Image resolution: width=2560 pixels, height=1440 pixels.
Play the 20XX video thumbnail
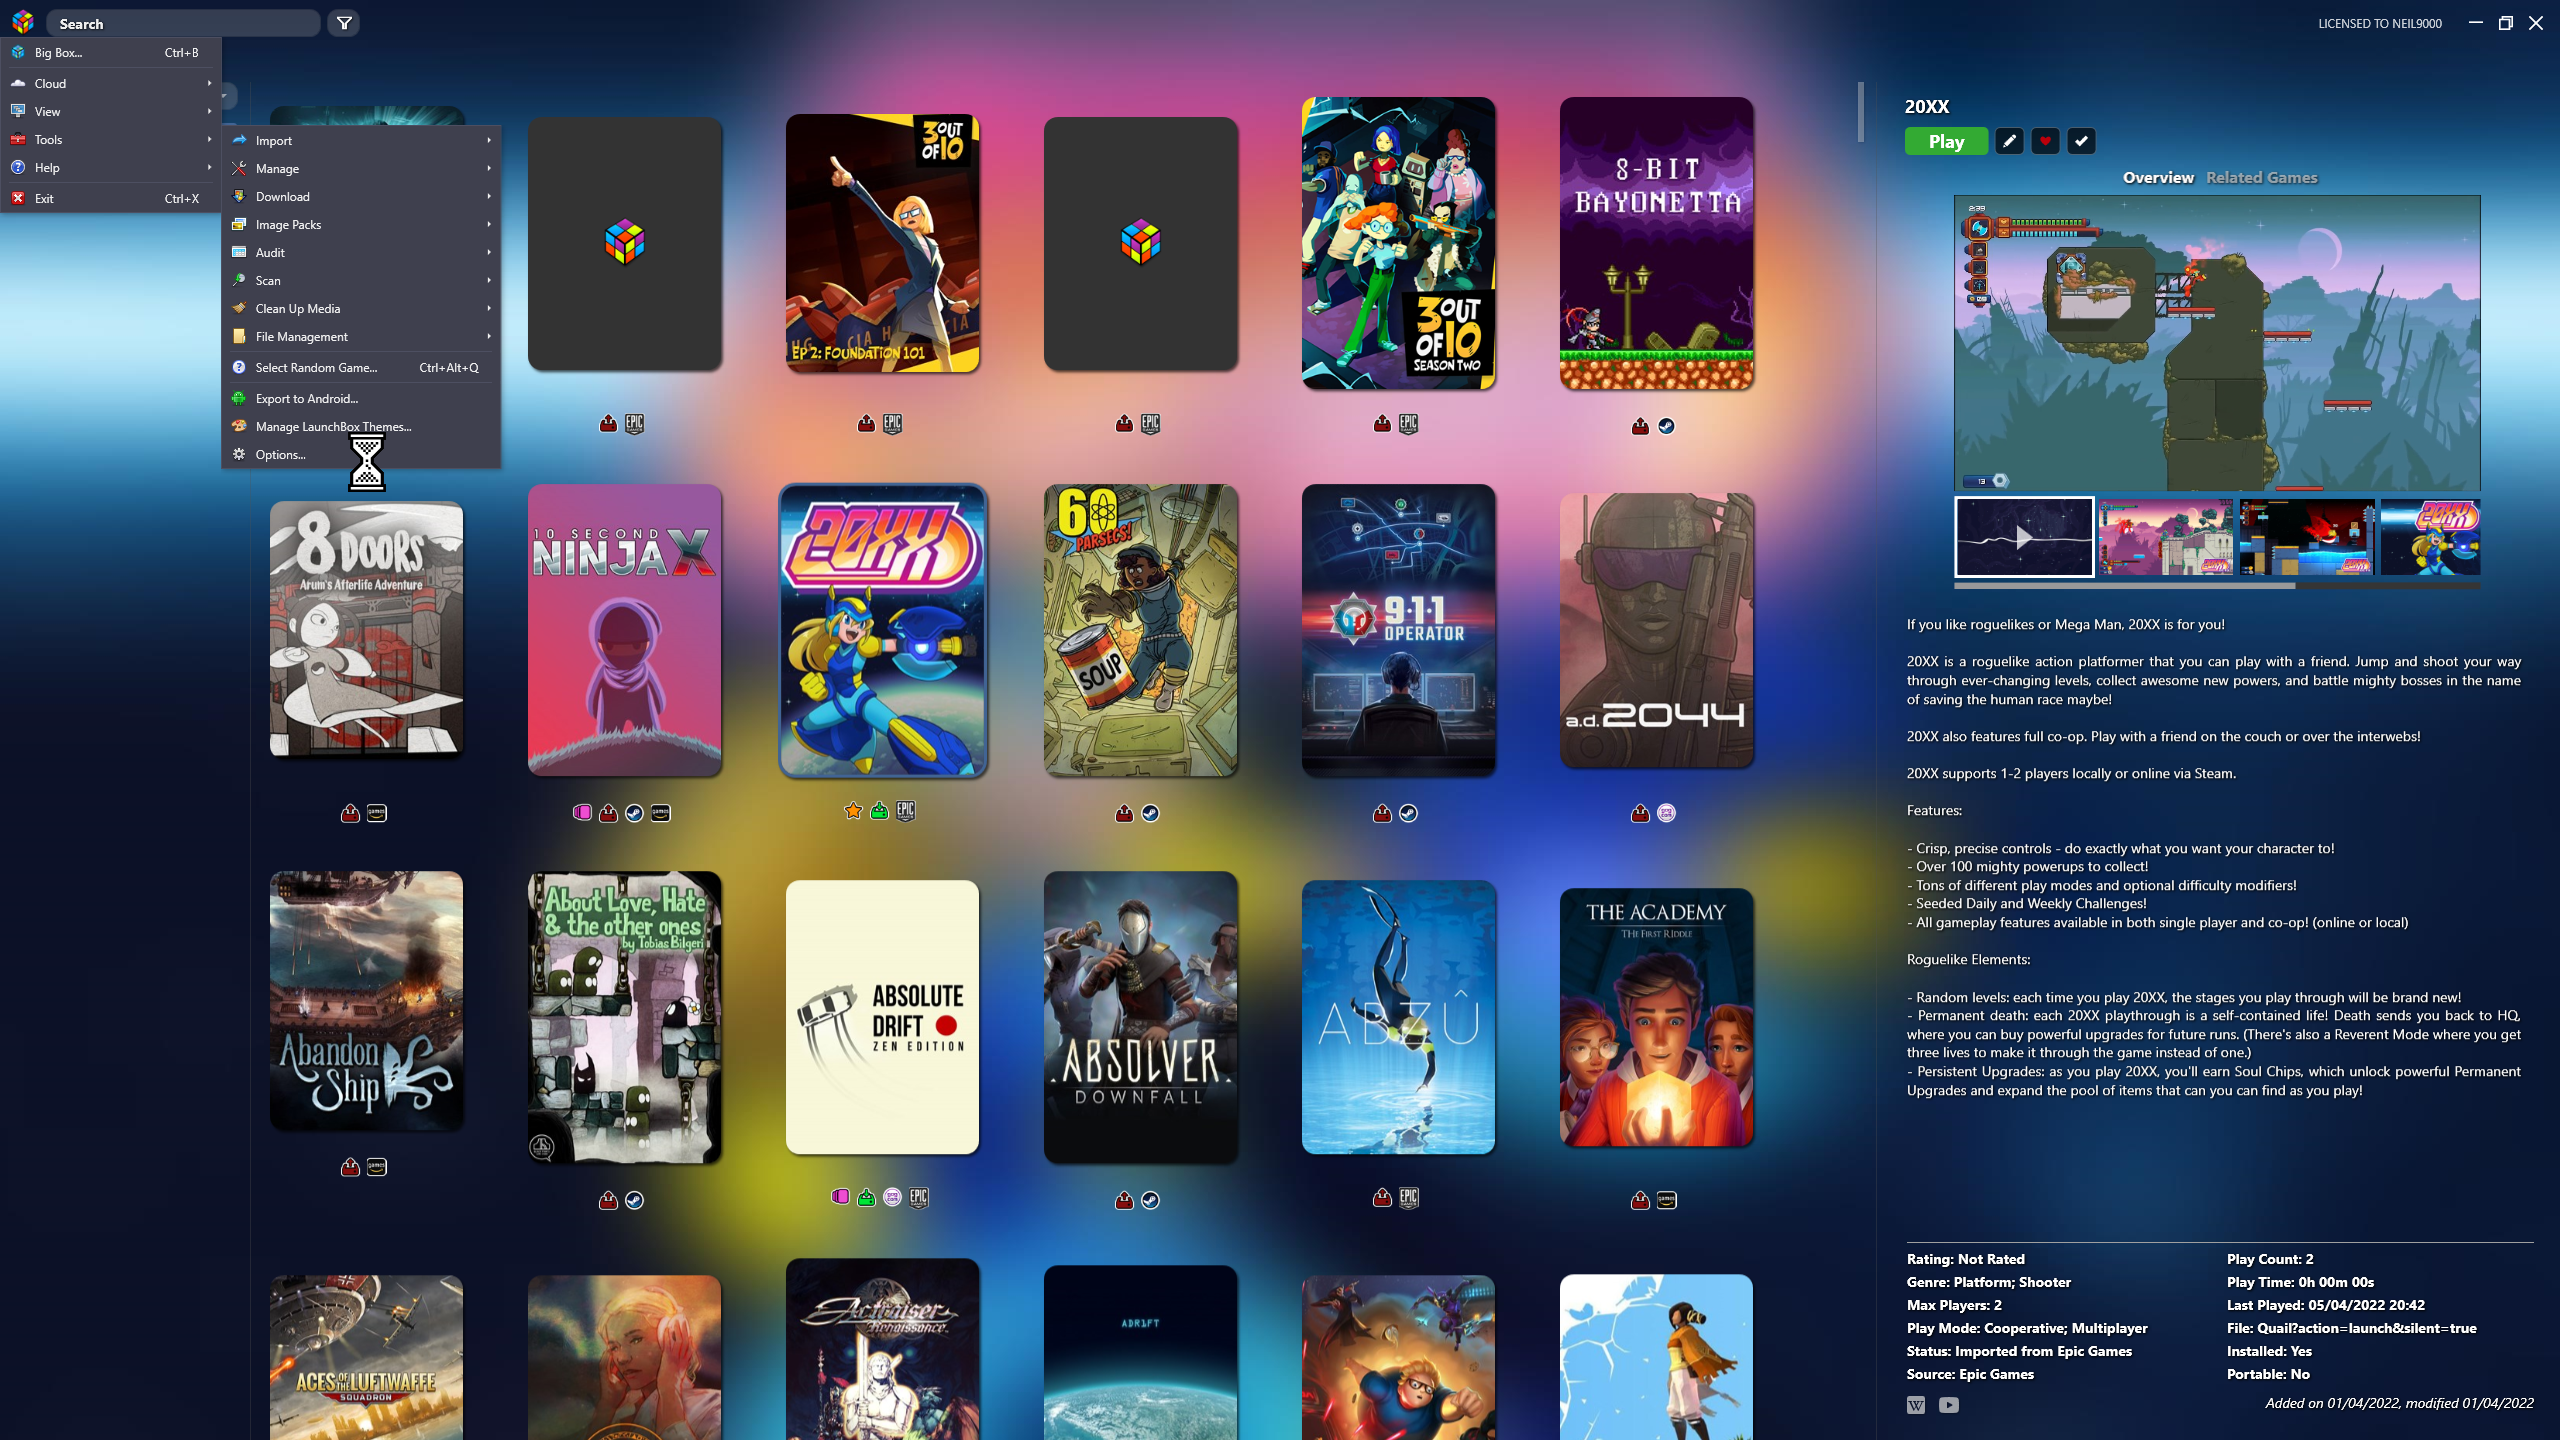(2024, 537)
